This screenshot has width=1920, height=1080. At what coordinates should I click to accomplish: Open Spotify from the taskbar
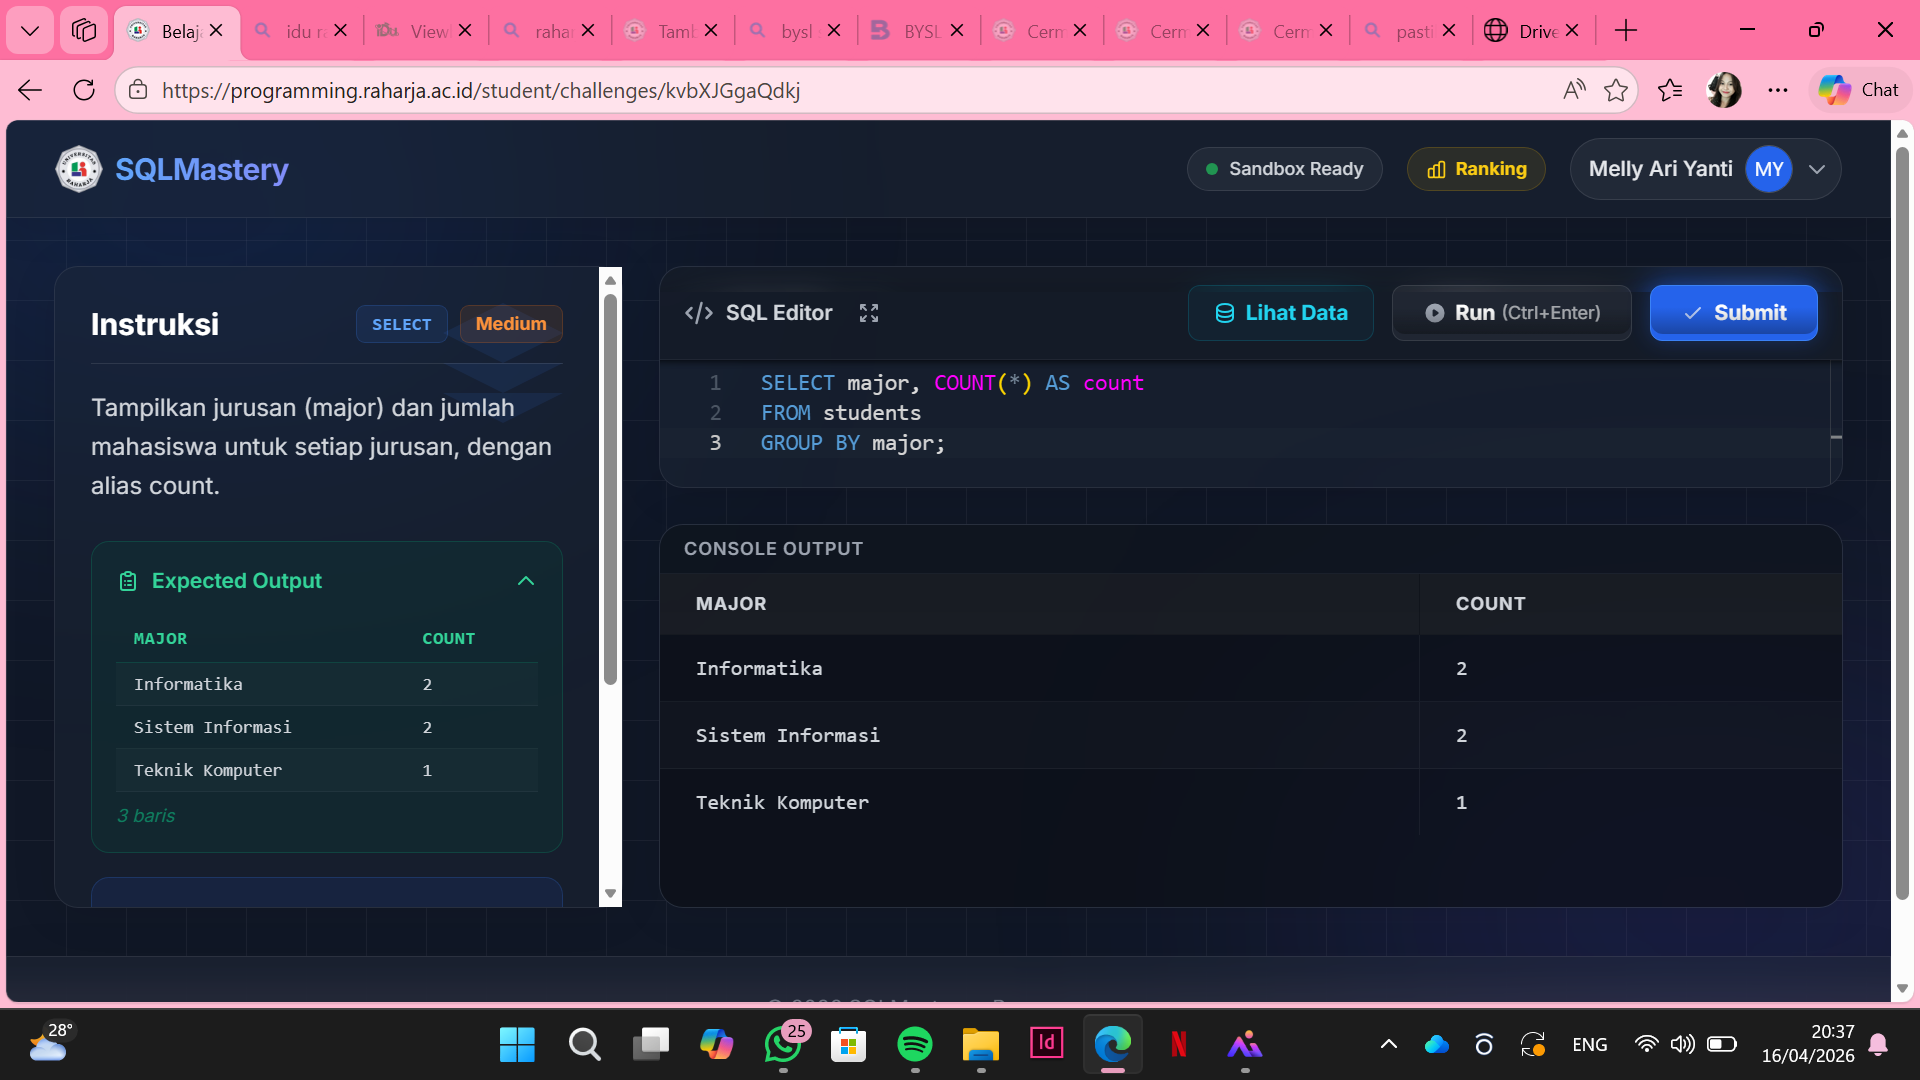coord(914,1044)
